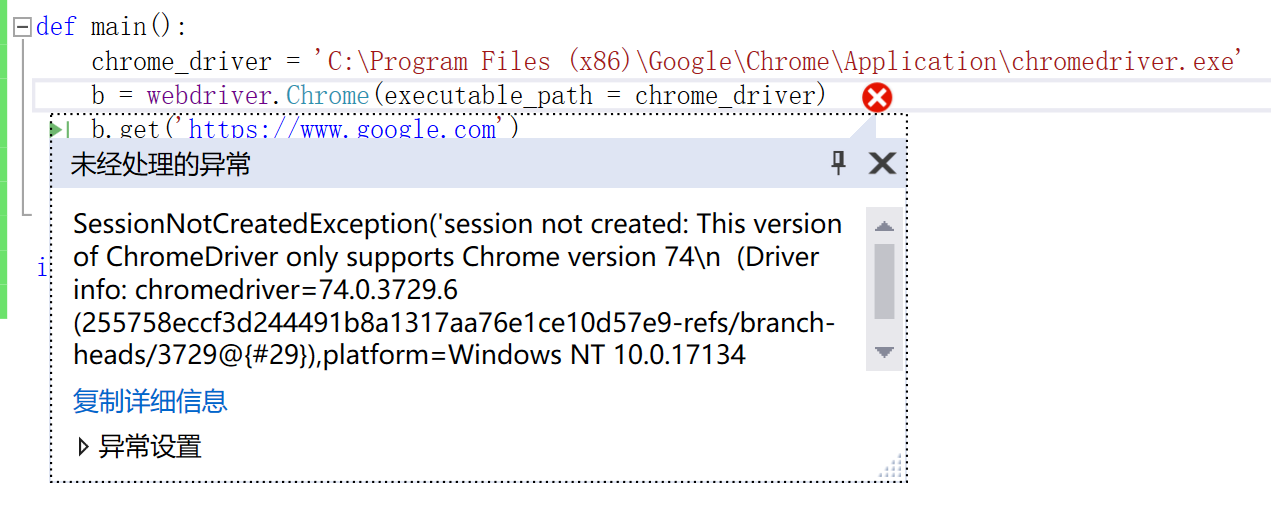
Task: Click the red exception error icon
Action: [x=877, y=97]
